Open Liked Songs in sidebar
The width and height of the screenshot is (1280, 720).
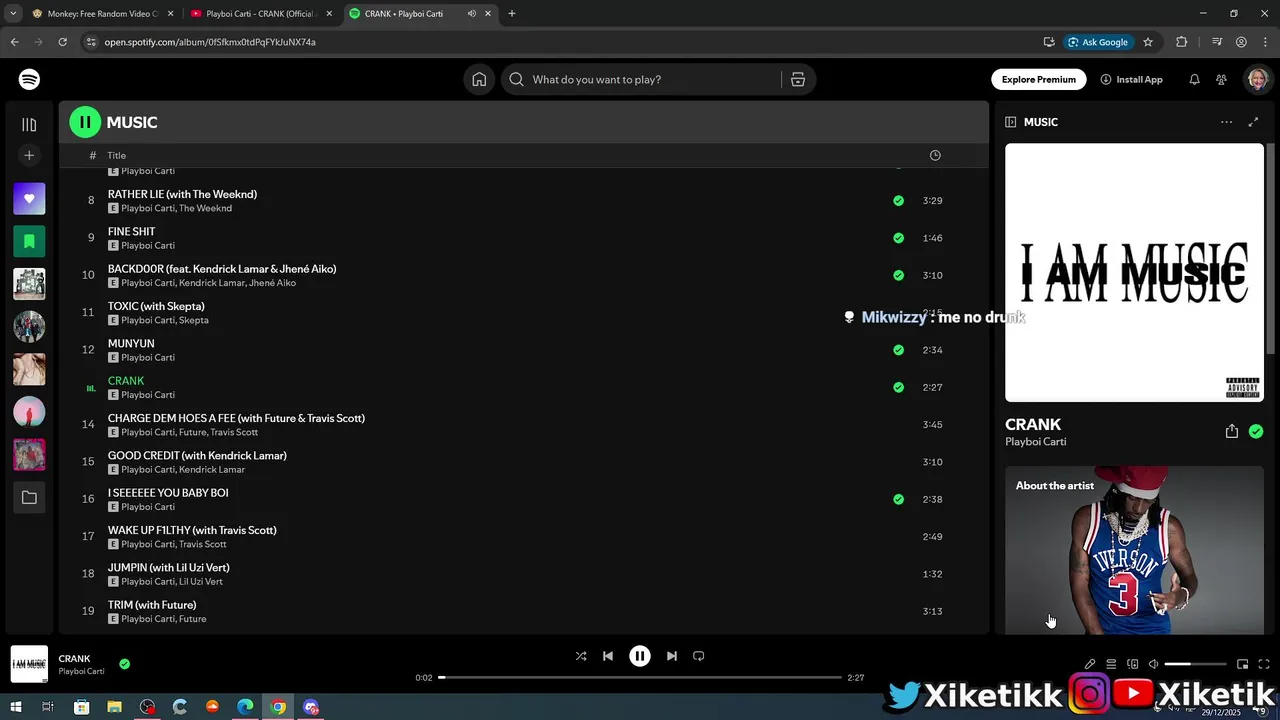tap(29, 198)
